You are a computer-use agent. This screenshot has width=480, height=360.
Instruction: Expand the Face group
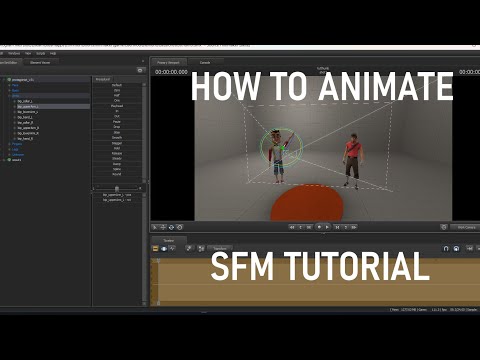click(9, 85)
